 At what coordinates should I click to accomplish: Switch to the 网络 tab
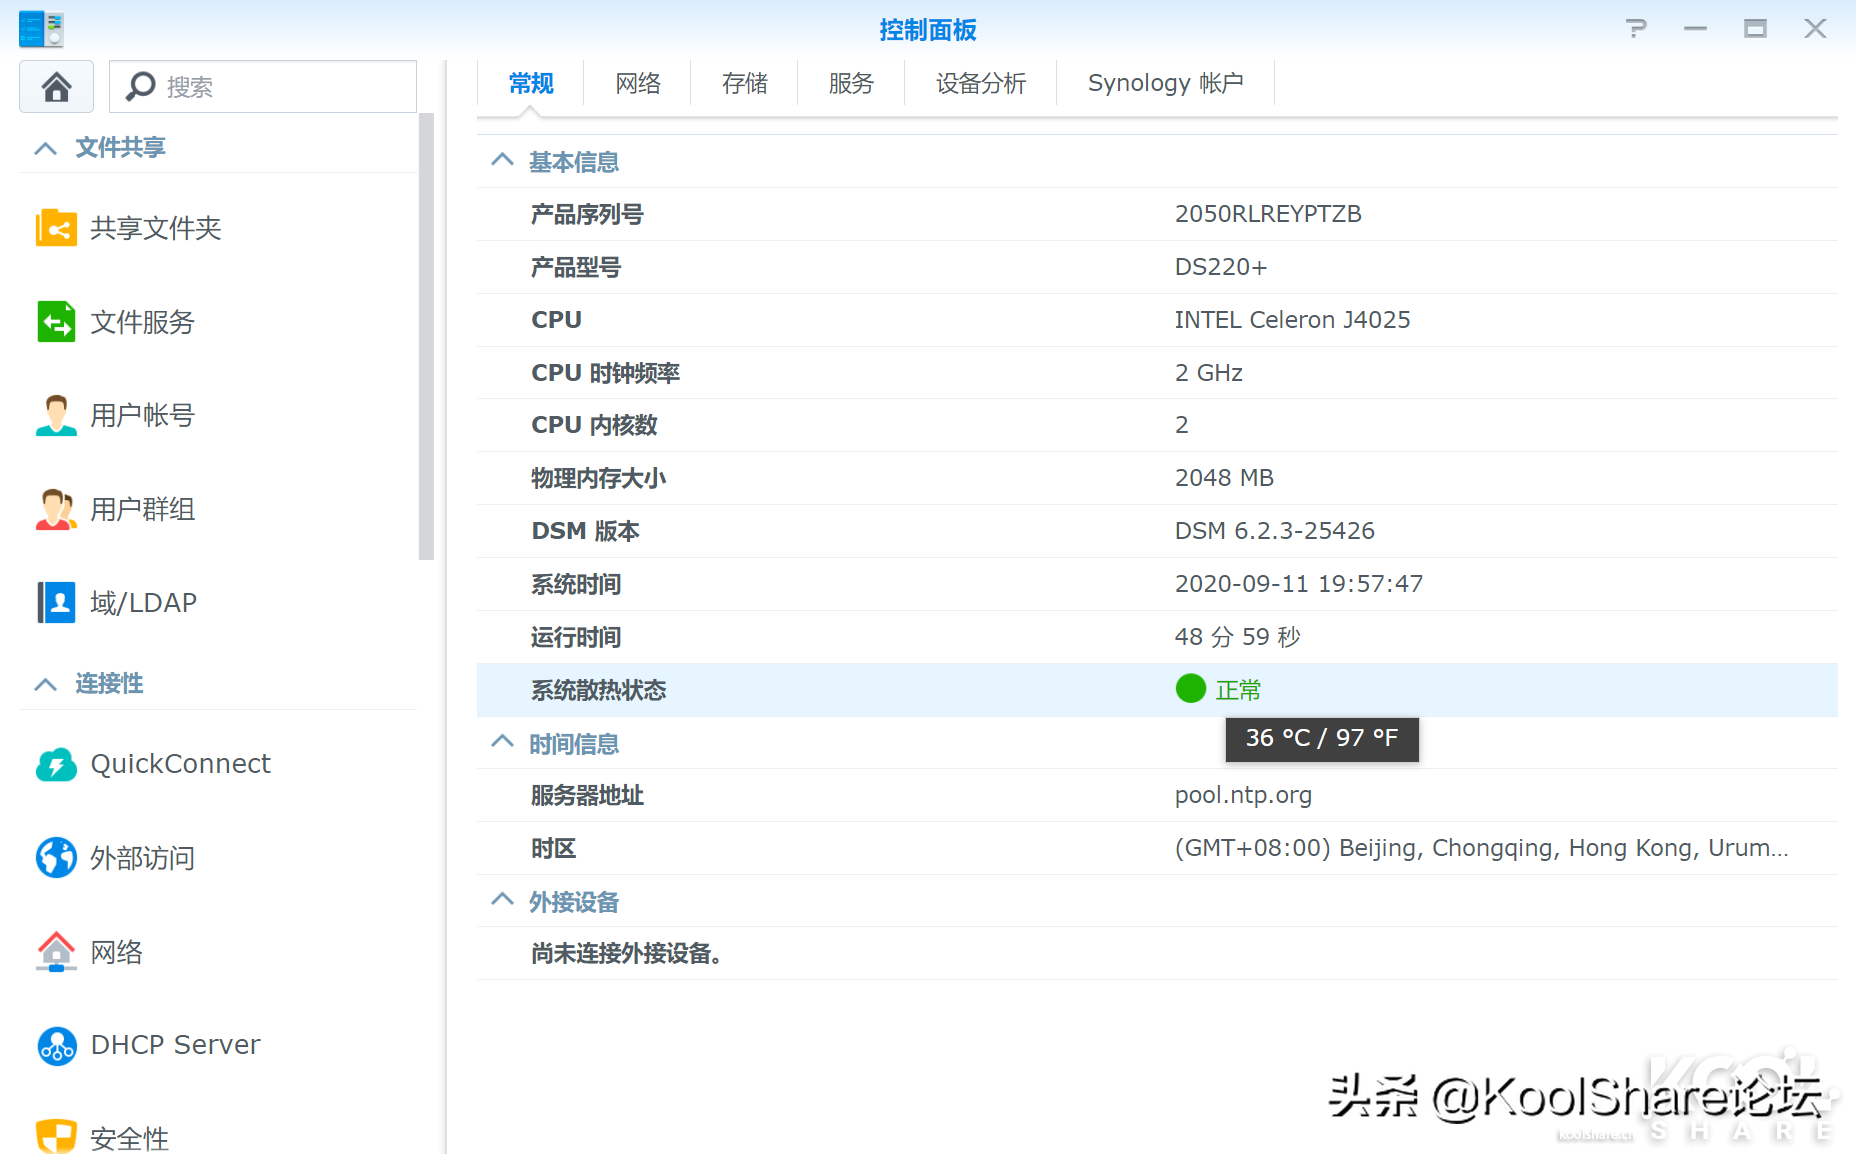click(638, 83)
